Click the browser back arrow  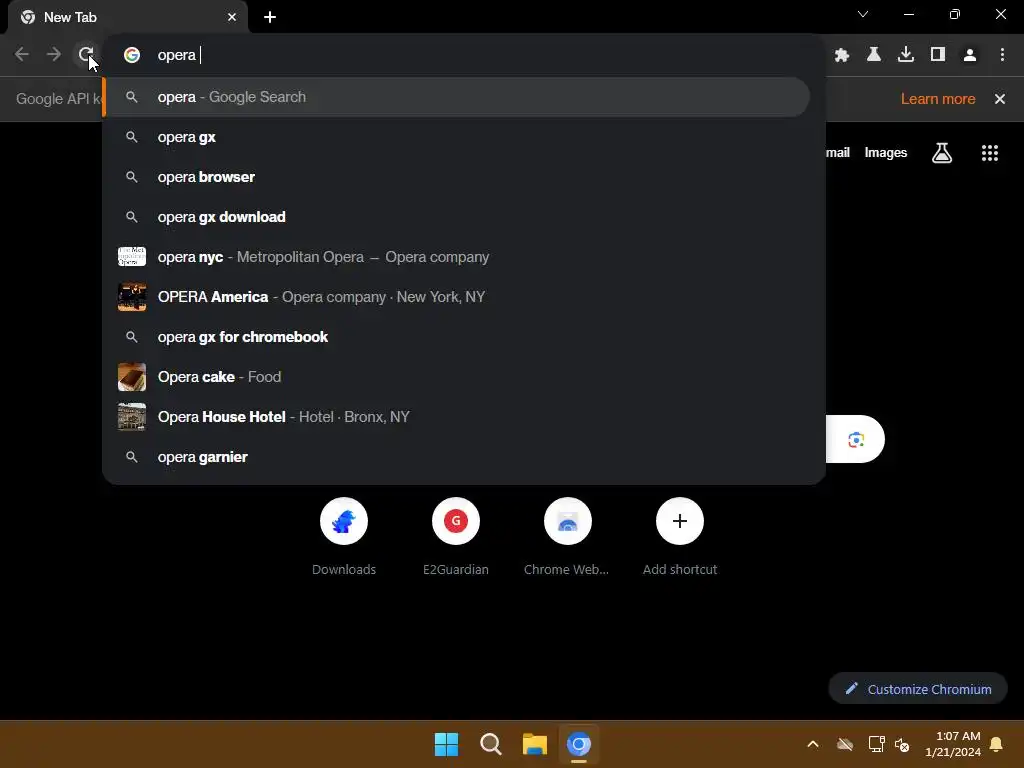pos(22,54)
